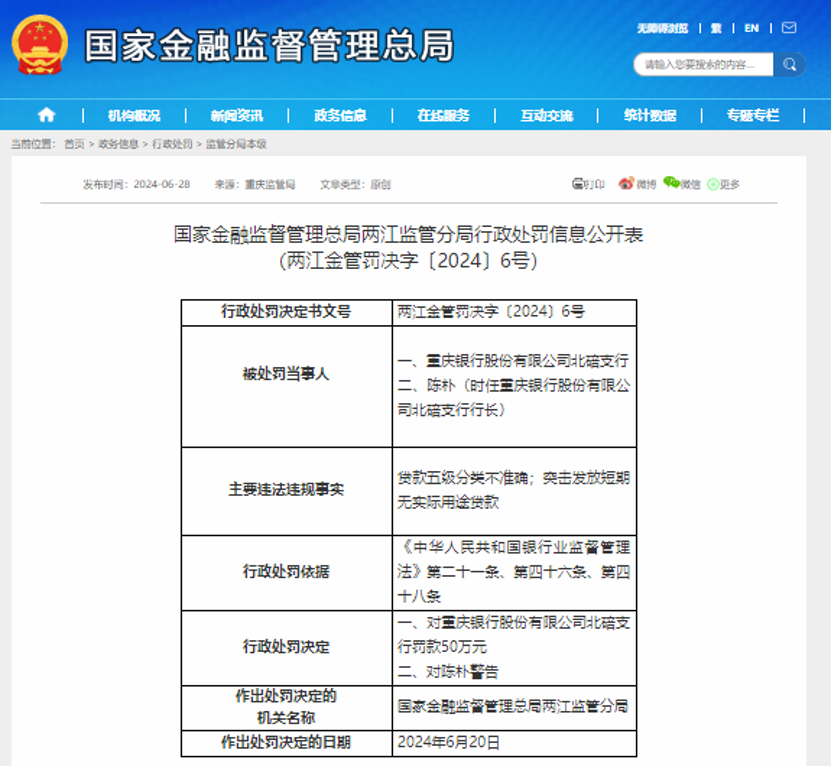Click the search magnifier button
The image size is (832, 766).
pyautogui.click(x=790, y=64)
